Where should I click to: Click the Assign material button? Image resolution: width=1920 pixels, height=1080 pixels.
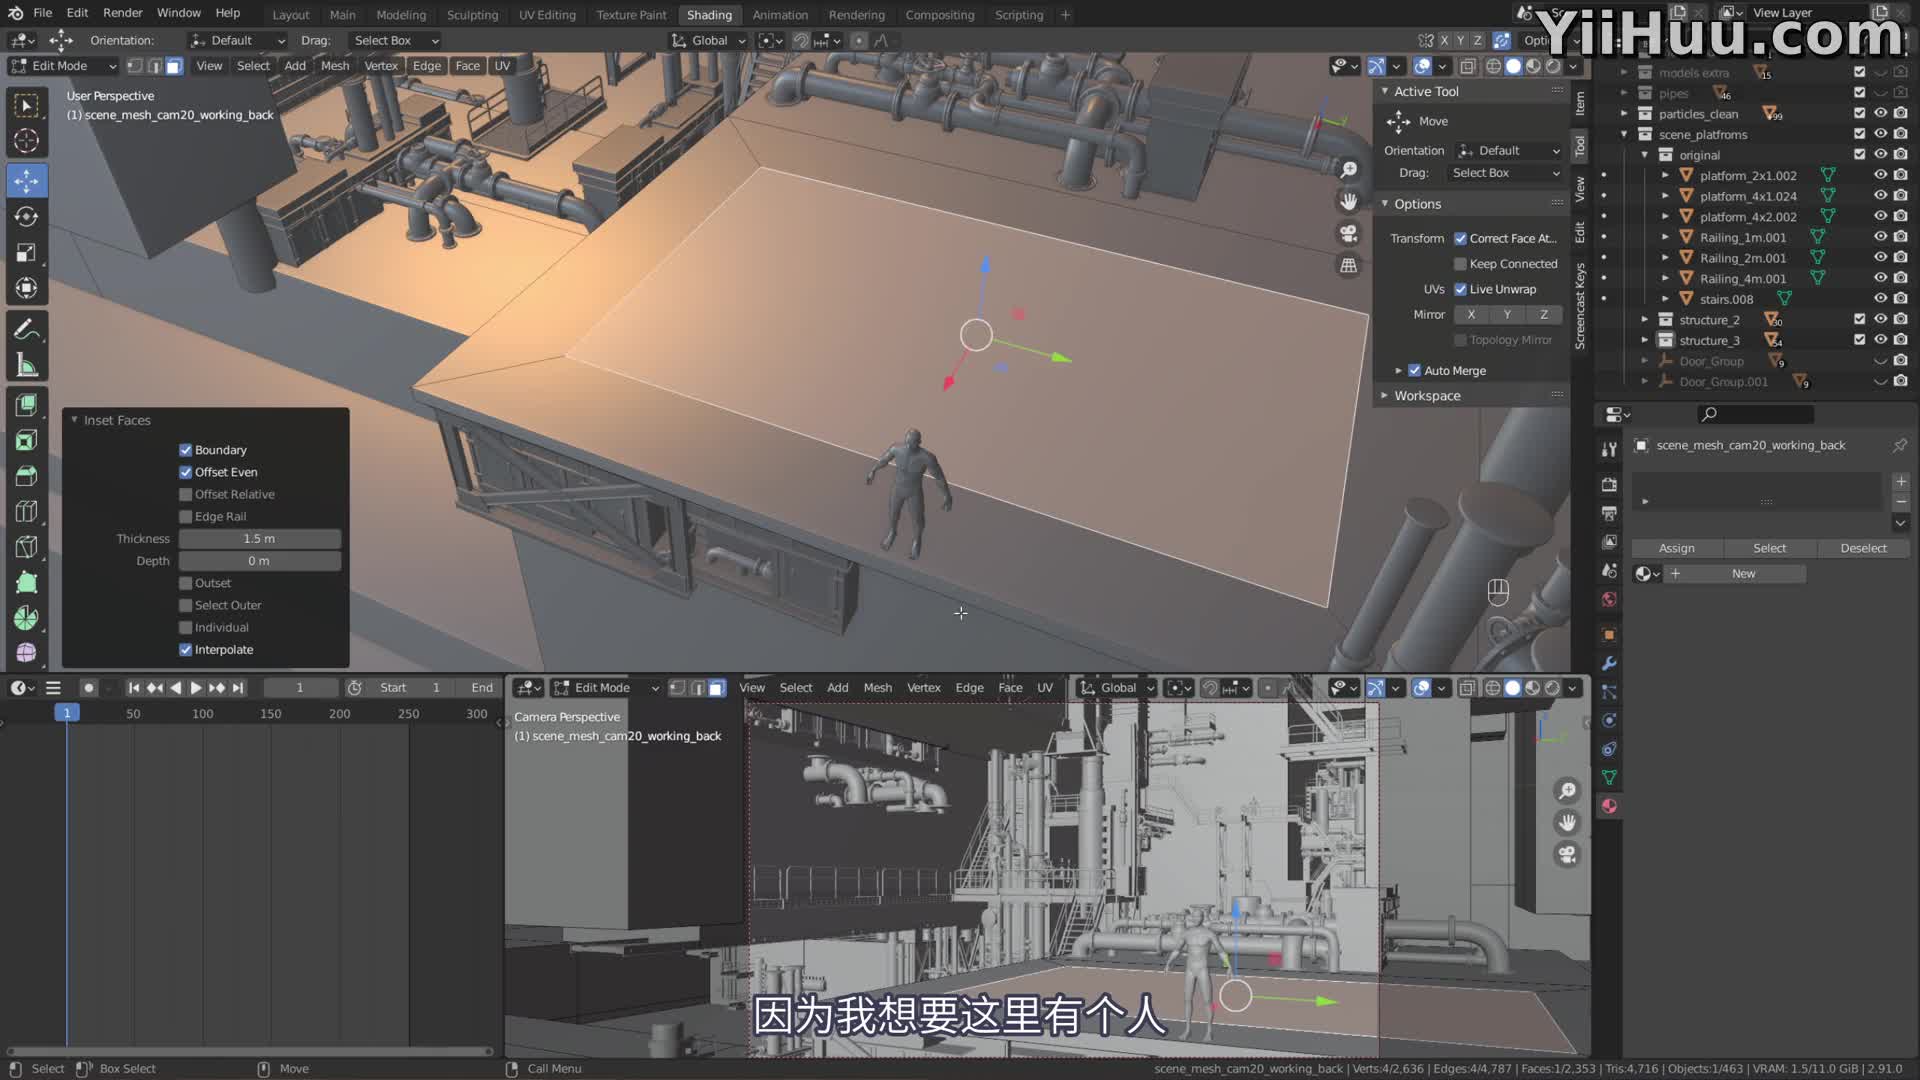coord(1677,548)
